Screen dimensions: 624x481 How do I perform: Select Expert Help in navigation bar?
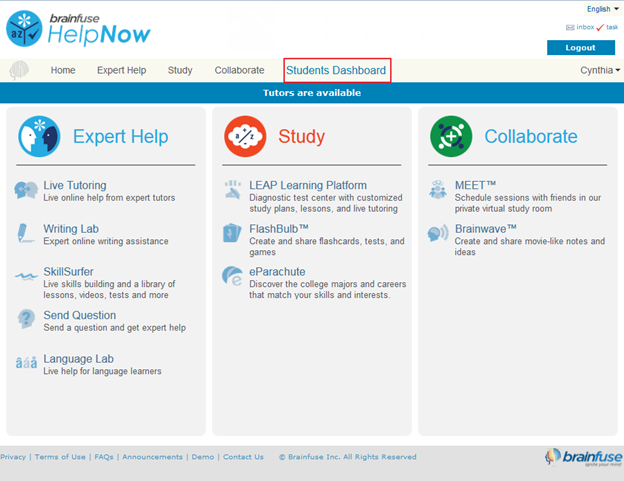(x=121, y=71)
